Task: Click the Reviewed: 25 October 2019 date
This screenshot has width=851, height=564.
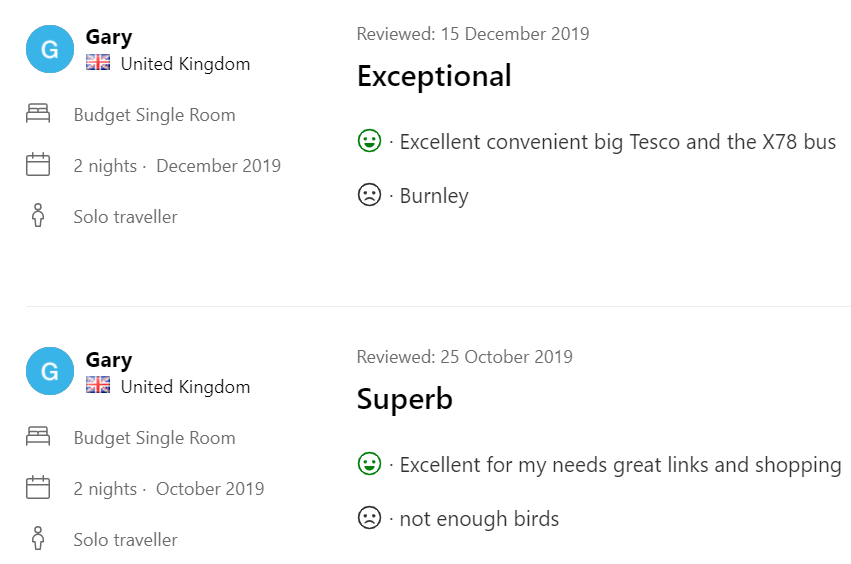Action: 464,357
